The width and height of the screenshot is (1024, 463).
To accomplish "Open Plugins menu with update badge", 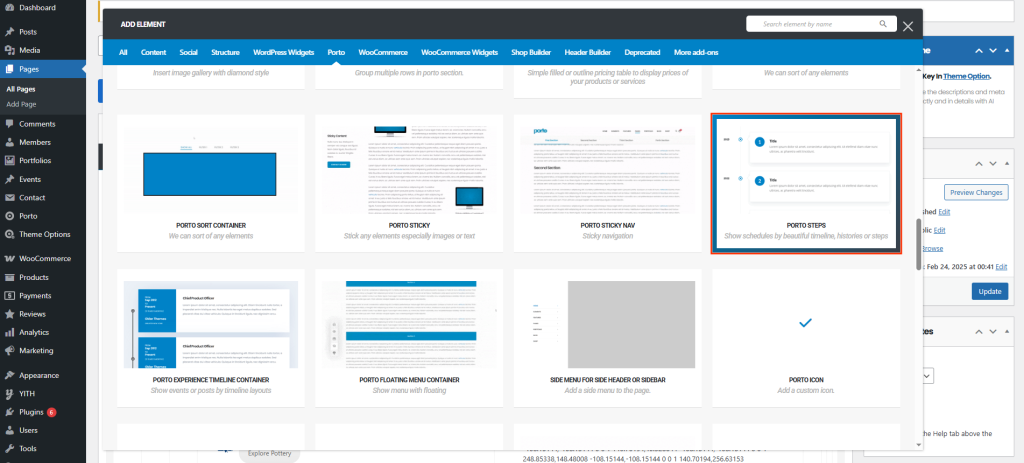I will [x=9, y=412].
